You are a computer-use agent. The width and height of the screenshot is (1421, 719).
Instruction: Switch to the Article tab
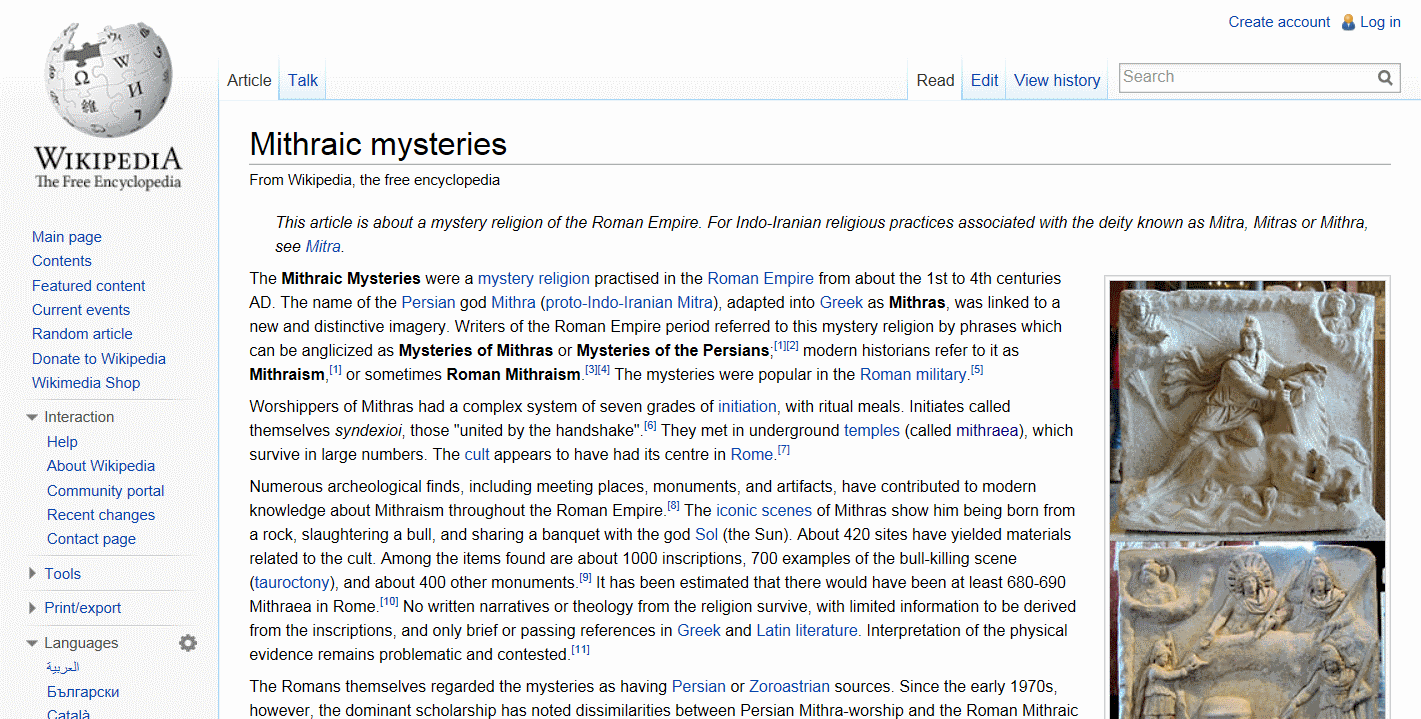(x=249, y=80)
